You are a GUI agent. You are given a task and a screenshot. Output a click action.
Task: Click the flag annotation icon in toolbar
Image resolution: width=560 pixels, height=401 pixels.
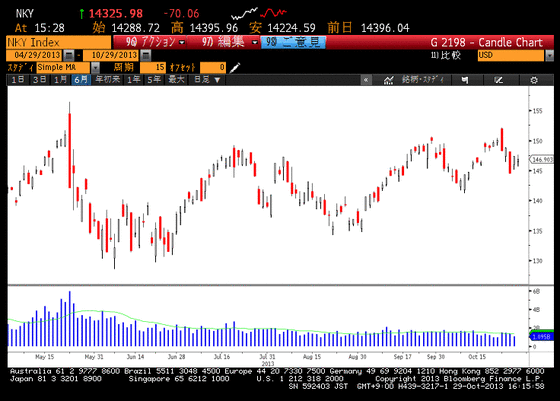465,80
